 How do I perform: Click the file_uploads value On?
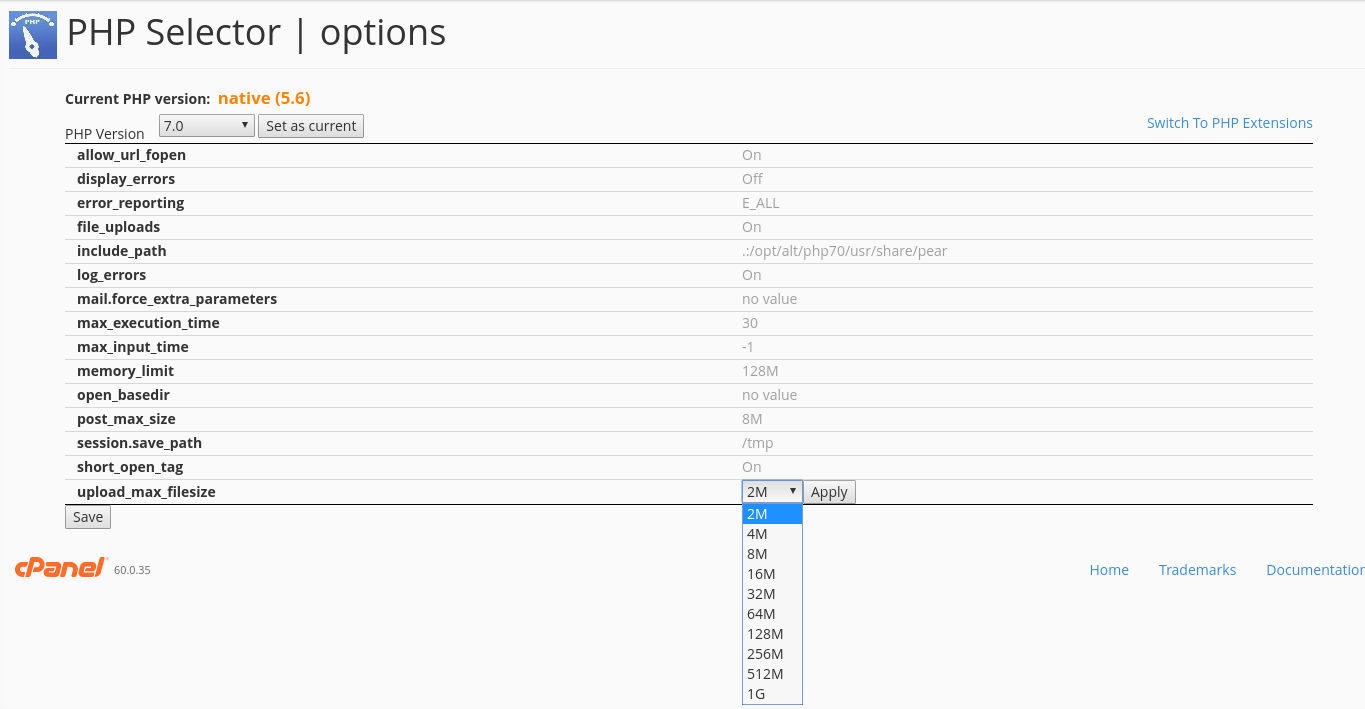(751, 227)
